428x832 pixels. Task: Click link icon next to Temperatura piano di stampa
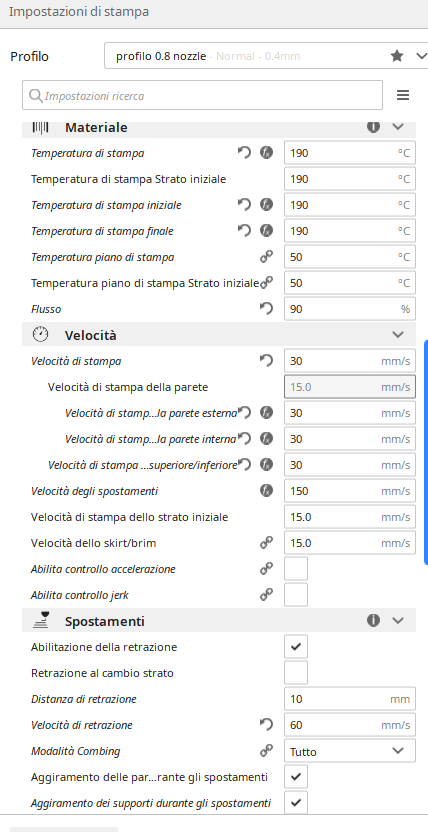266,257
